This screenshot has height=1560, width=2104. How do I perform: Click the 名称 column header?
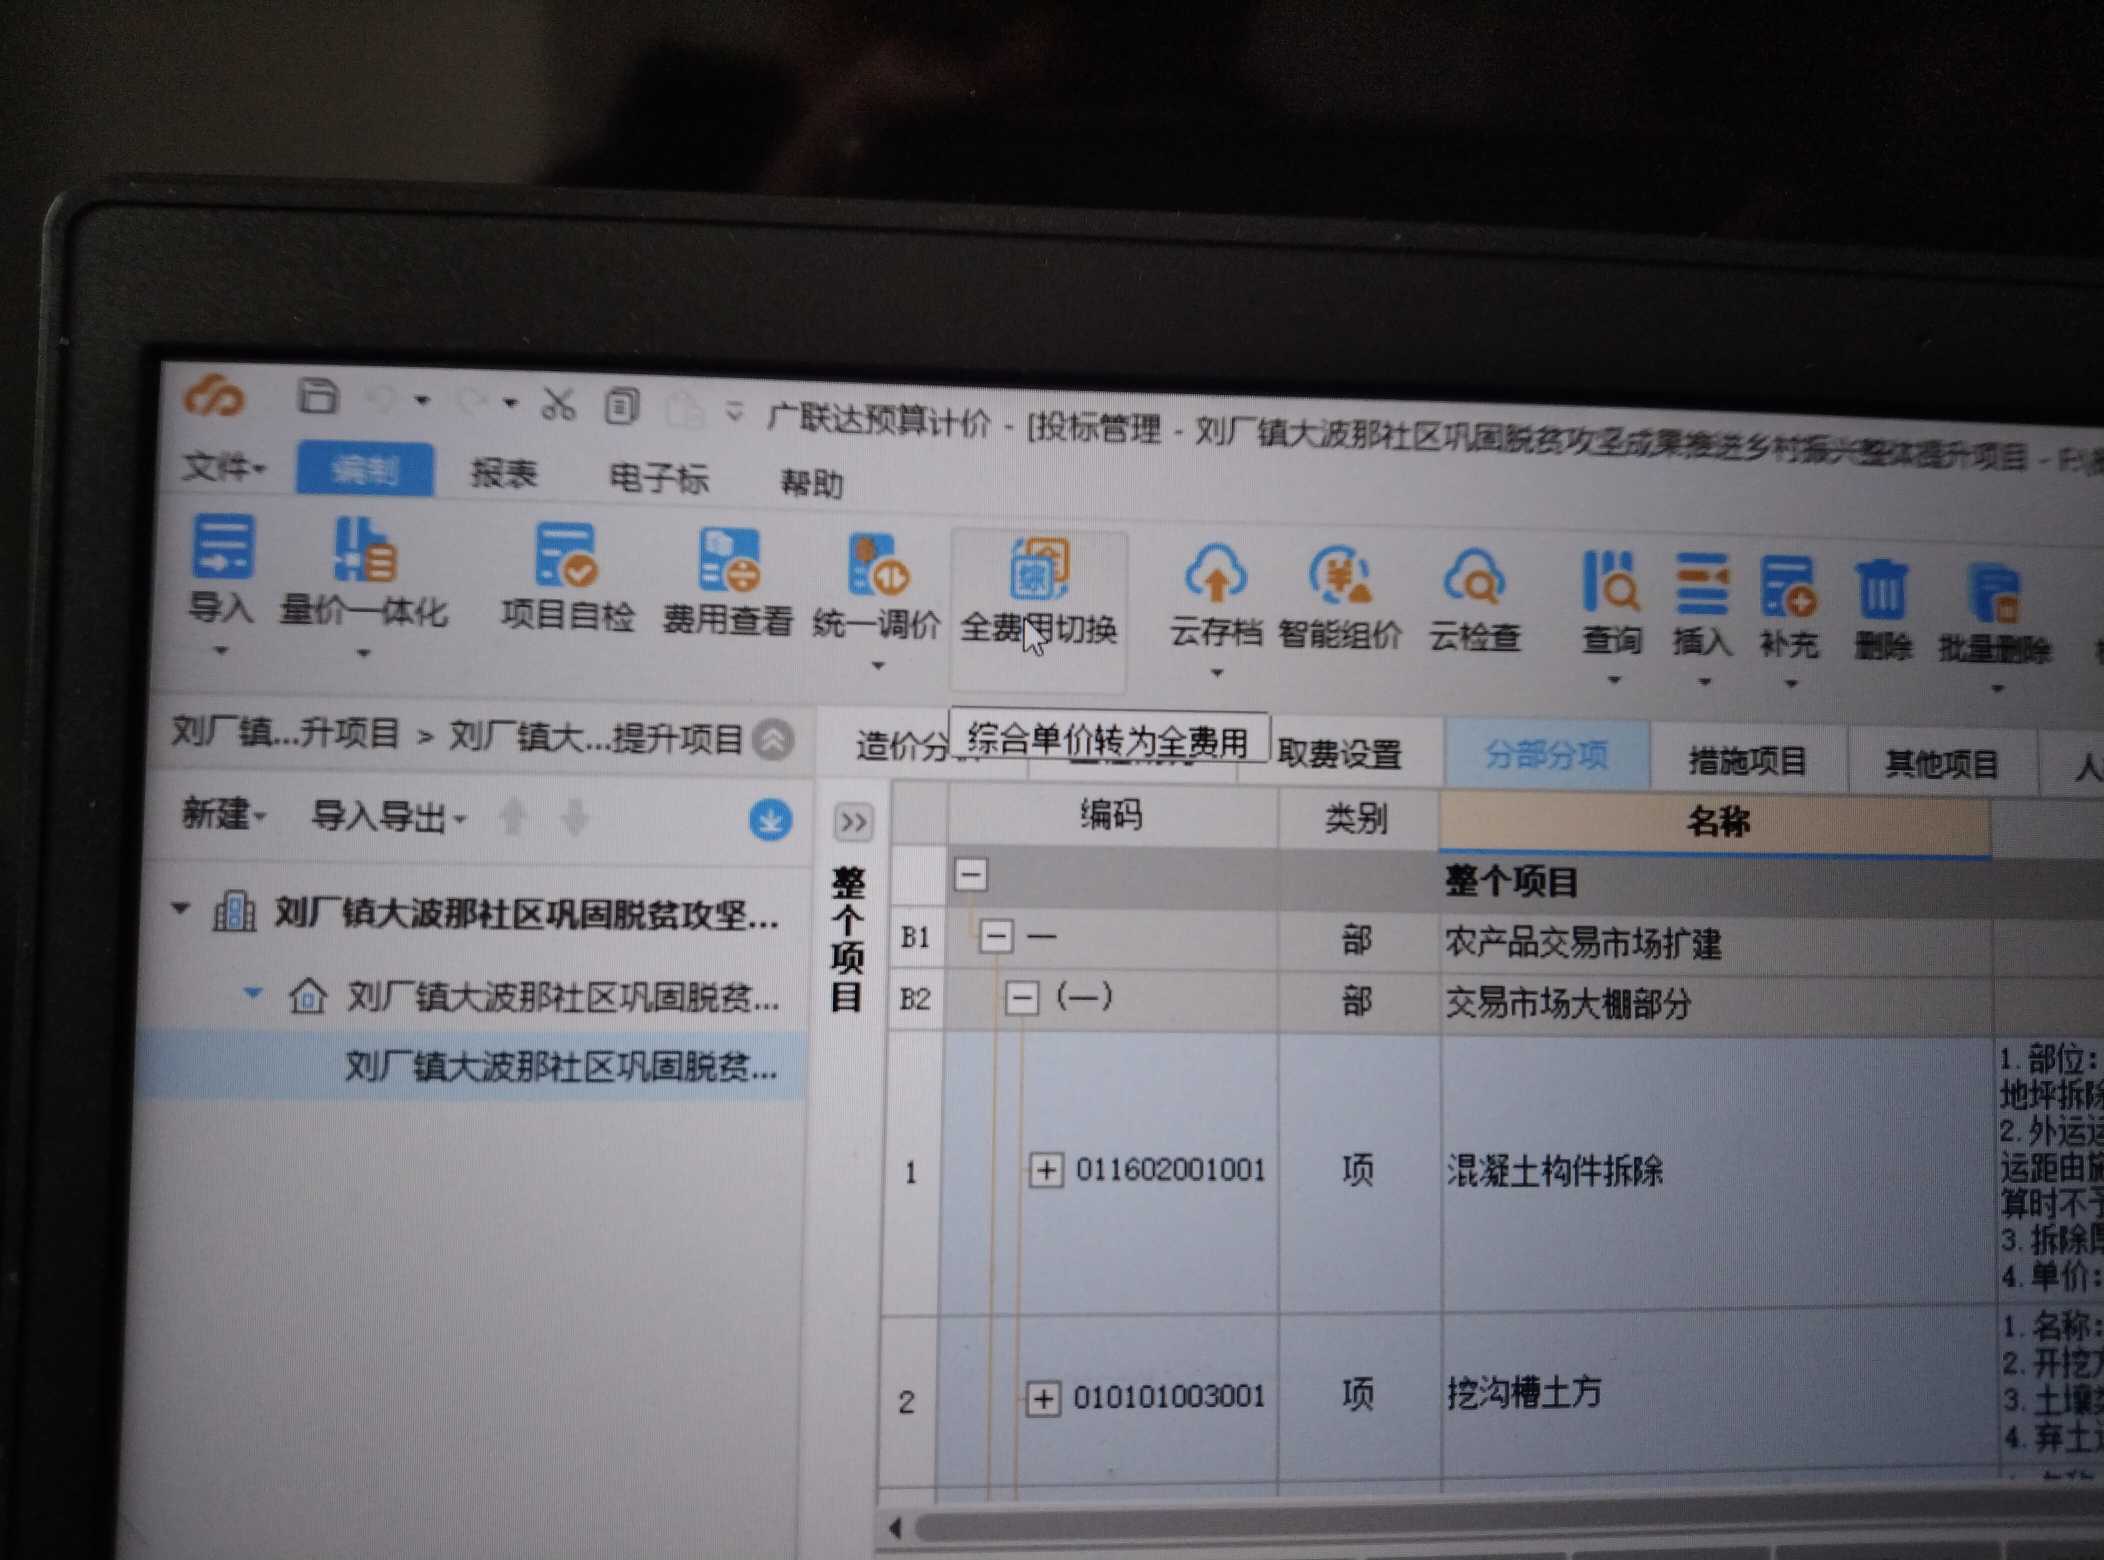coord(1716,823)
